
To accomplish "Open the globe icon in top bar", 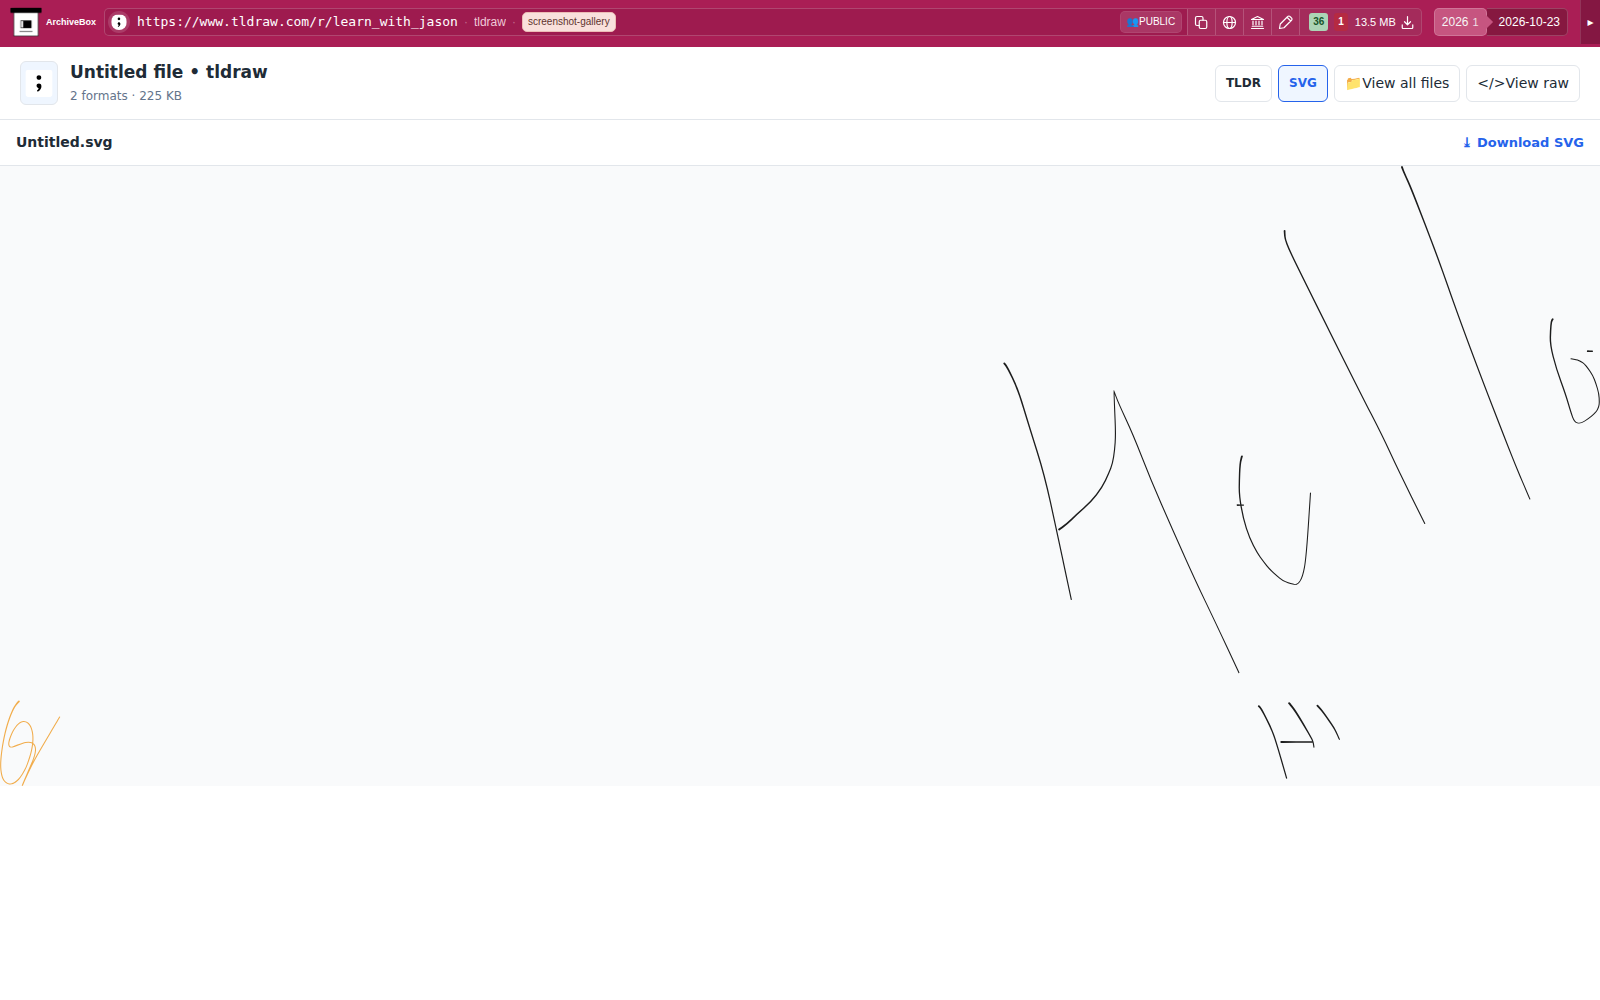I will [x=1229, y=22].
